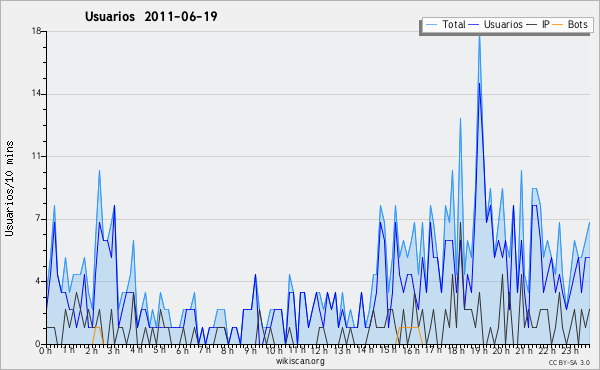The height and width of the screenshot is (370, 600).
Task: Click the '14 h' x-axis label
Action: (x=365, y=350)
